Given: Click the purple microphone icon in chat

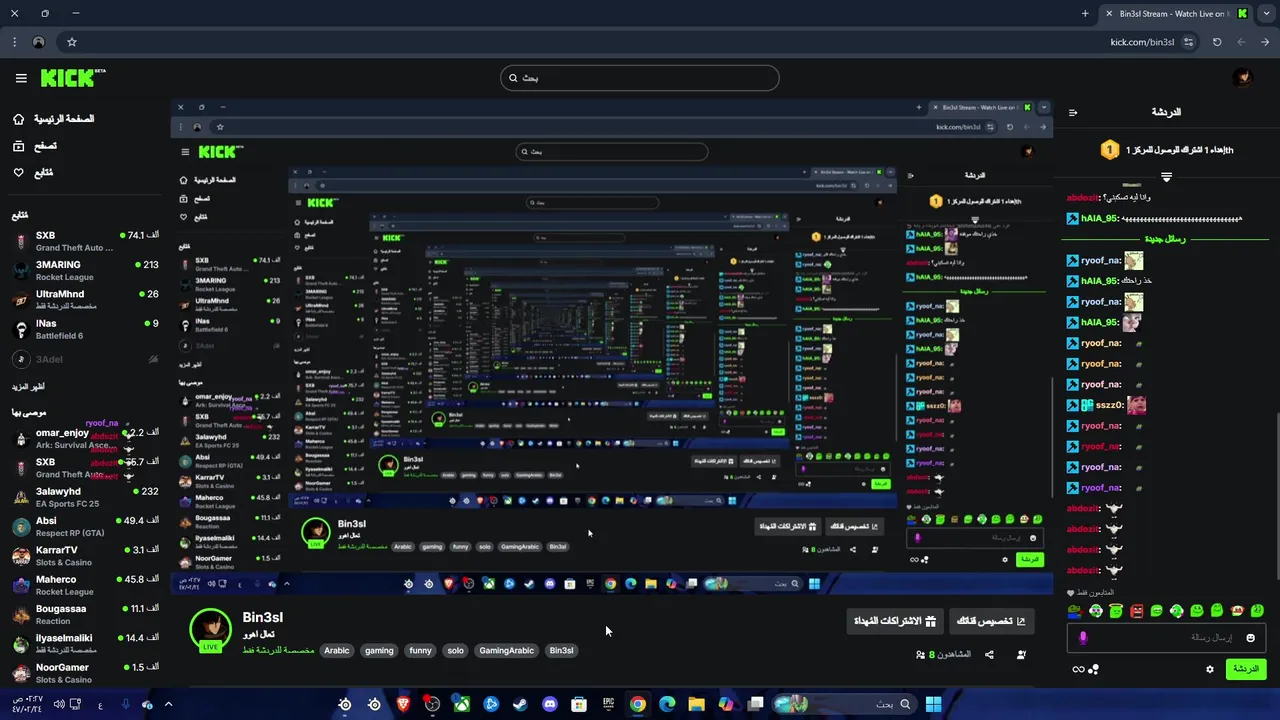Looking at the screenshot, I should [1083, 637].
